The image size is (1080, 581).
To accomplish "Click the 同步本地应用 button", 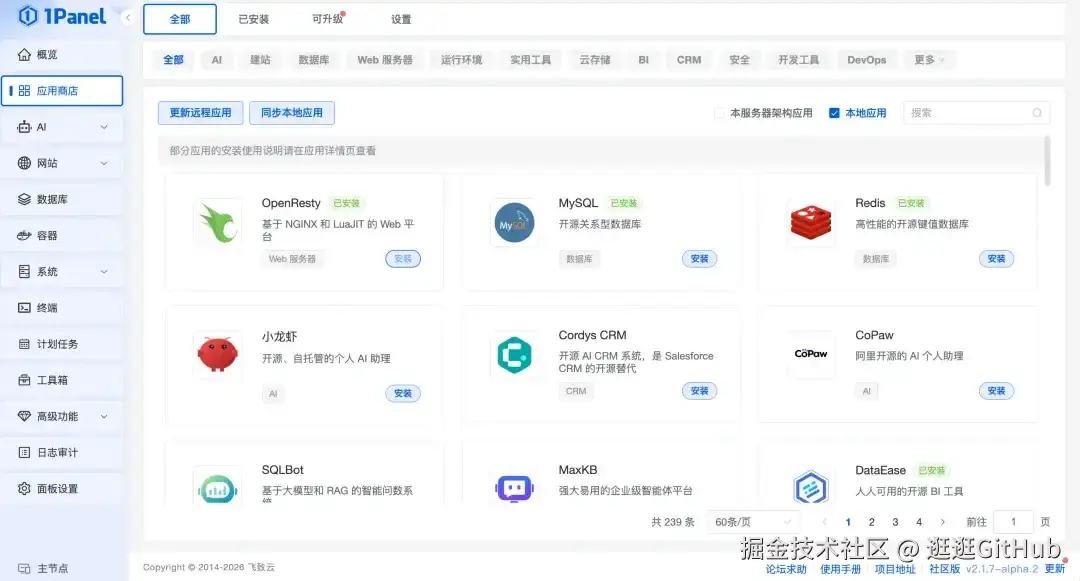I will click(x=291, y=113).
